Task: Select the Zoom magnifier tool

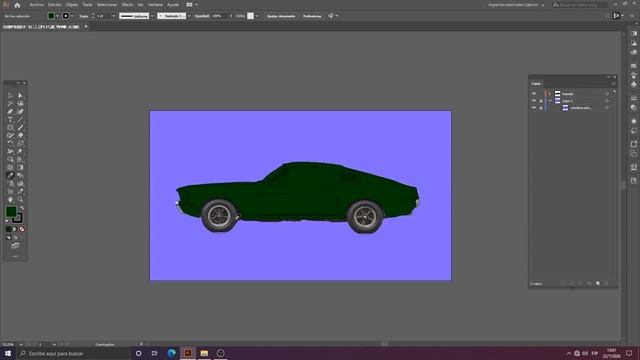Action: pos(20,200)
